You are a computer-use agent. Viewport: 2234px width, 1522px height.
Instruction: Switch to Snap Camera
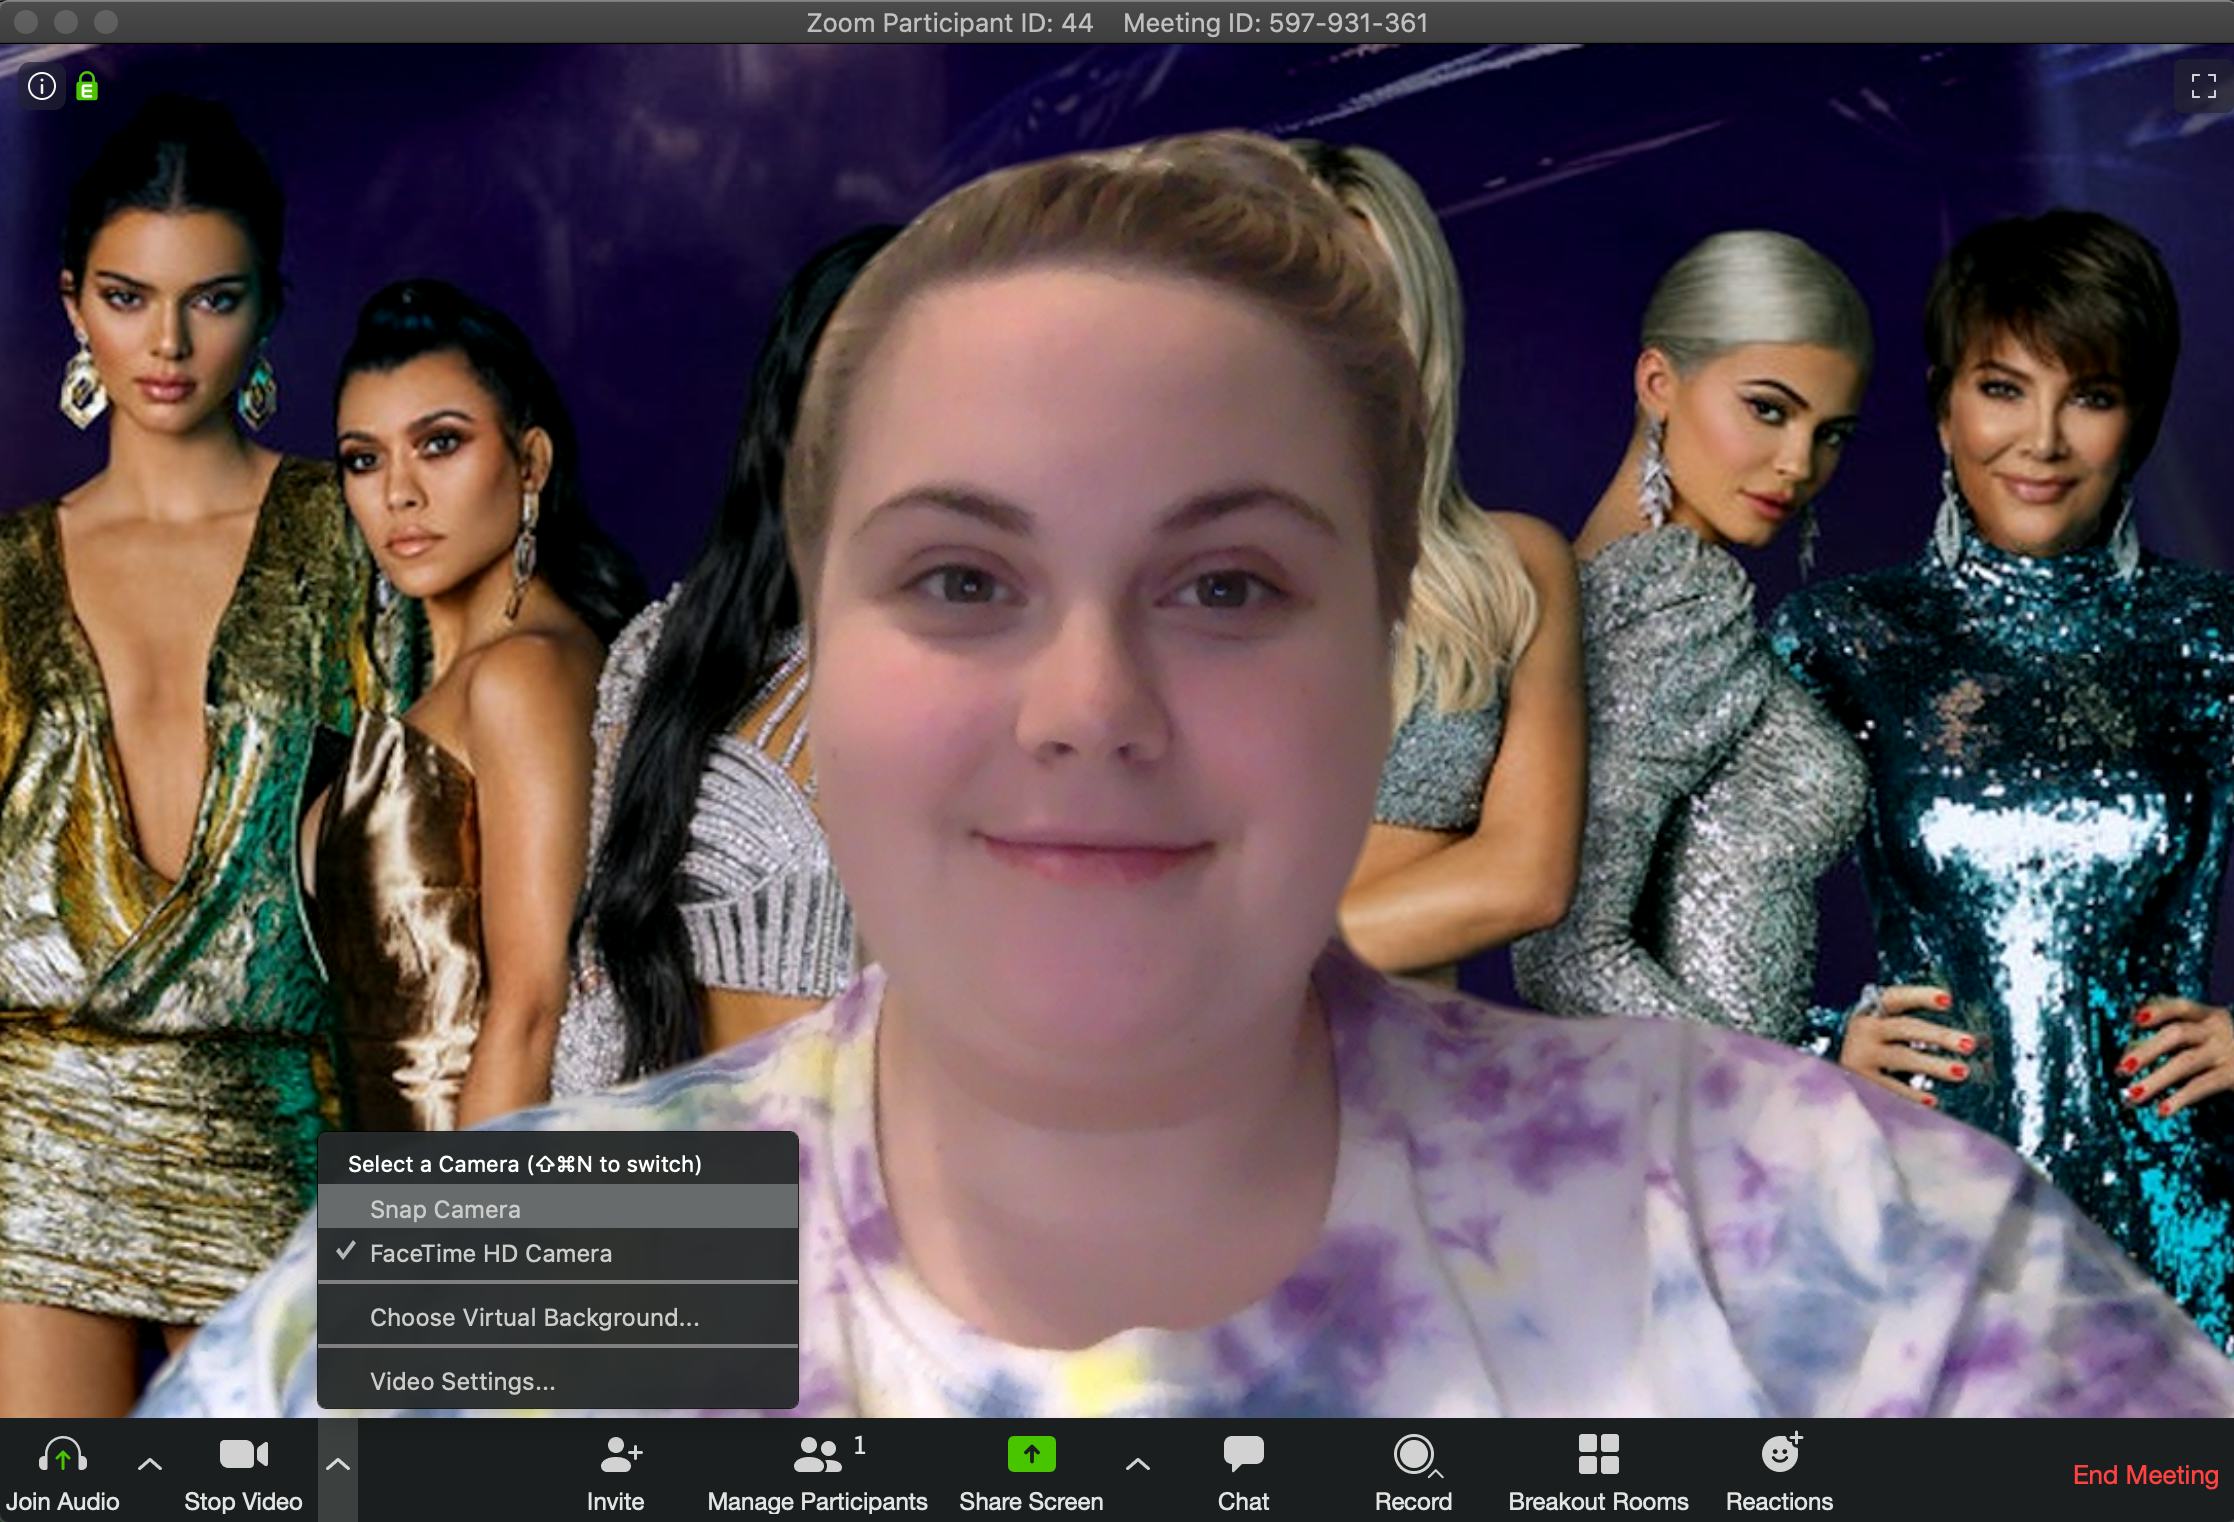pos(446,1209)
